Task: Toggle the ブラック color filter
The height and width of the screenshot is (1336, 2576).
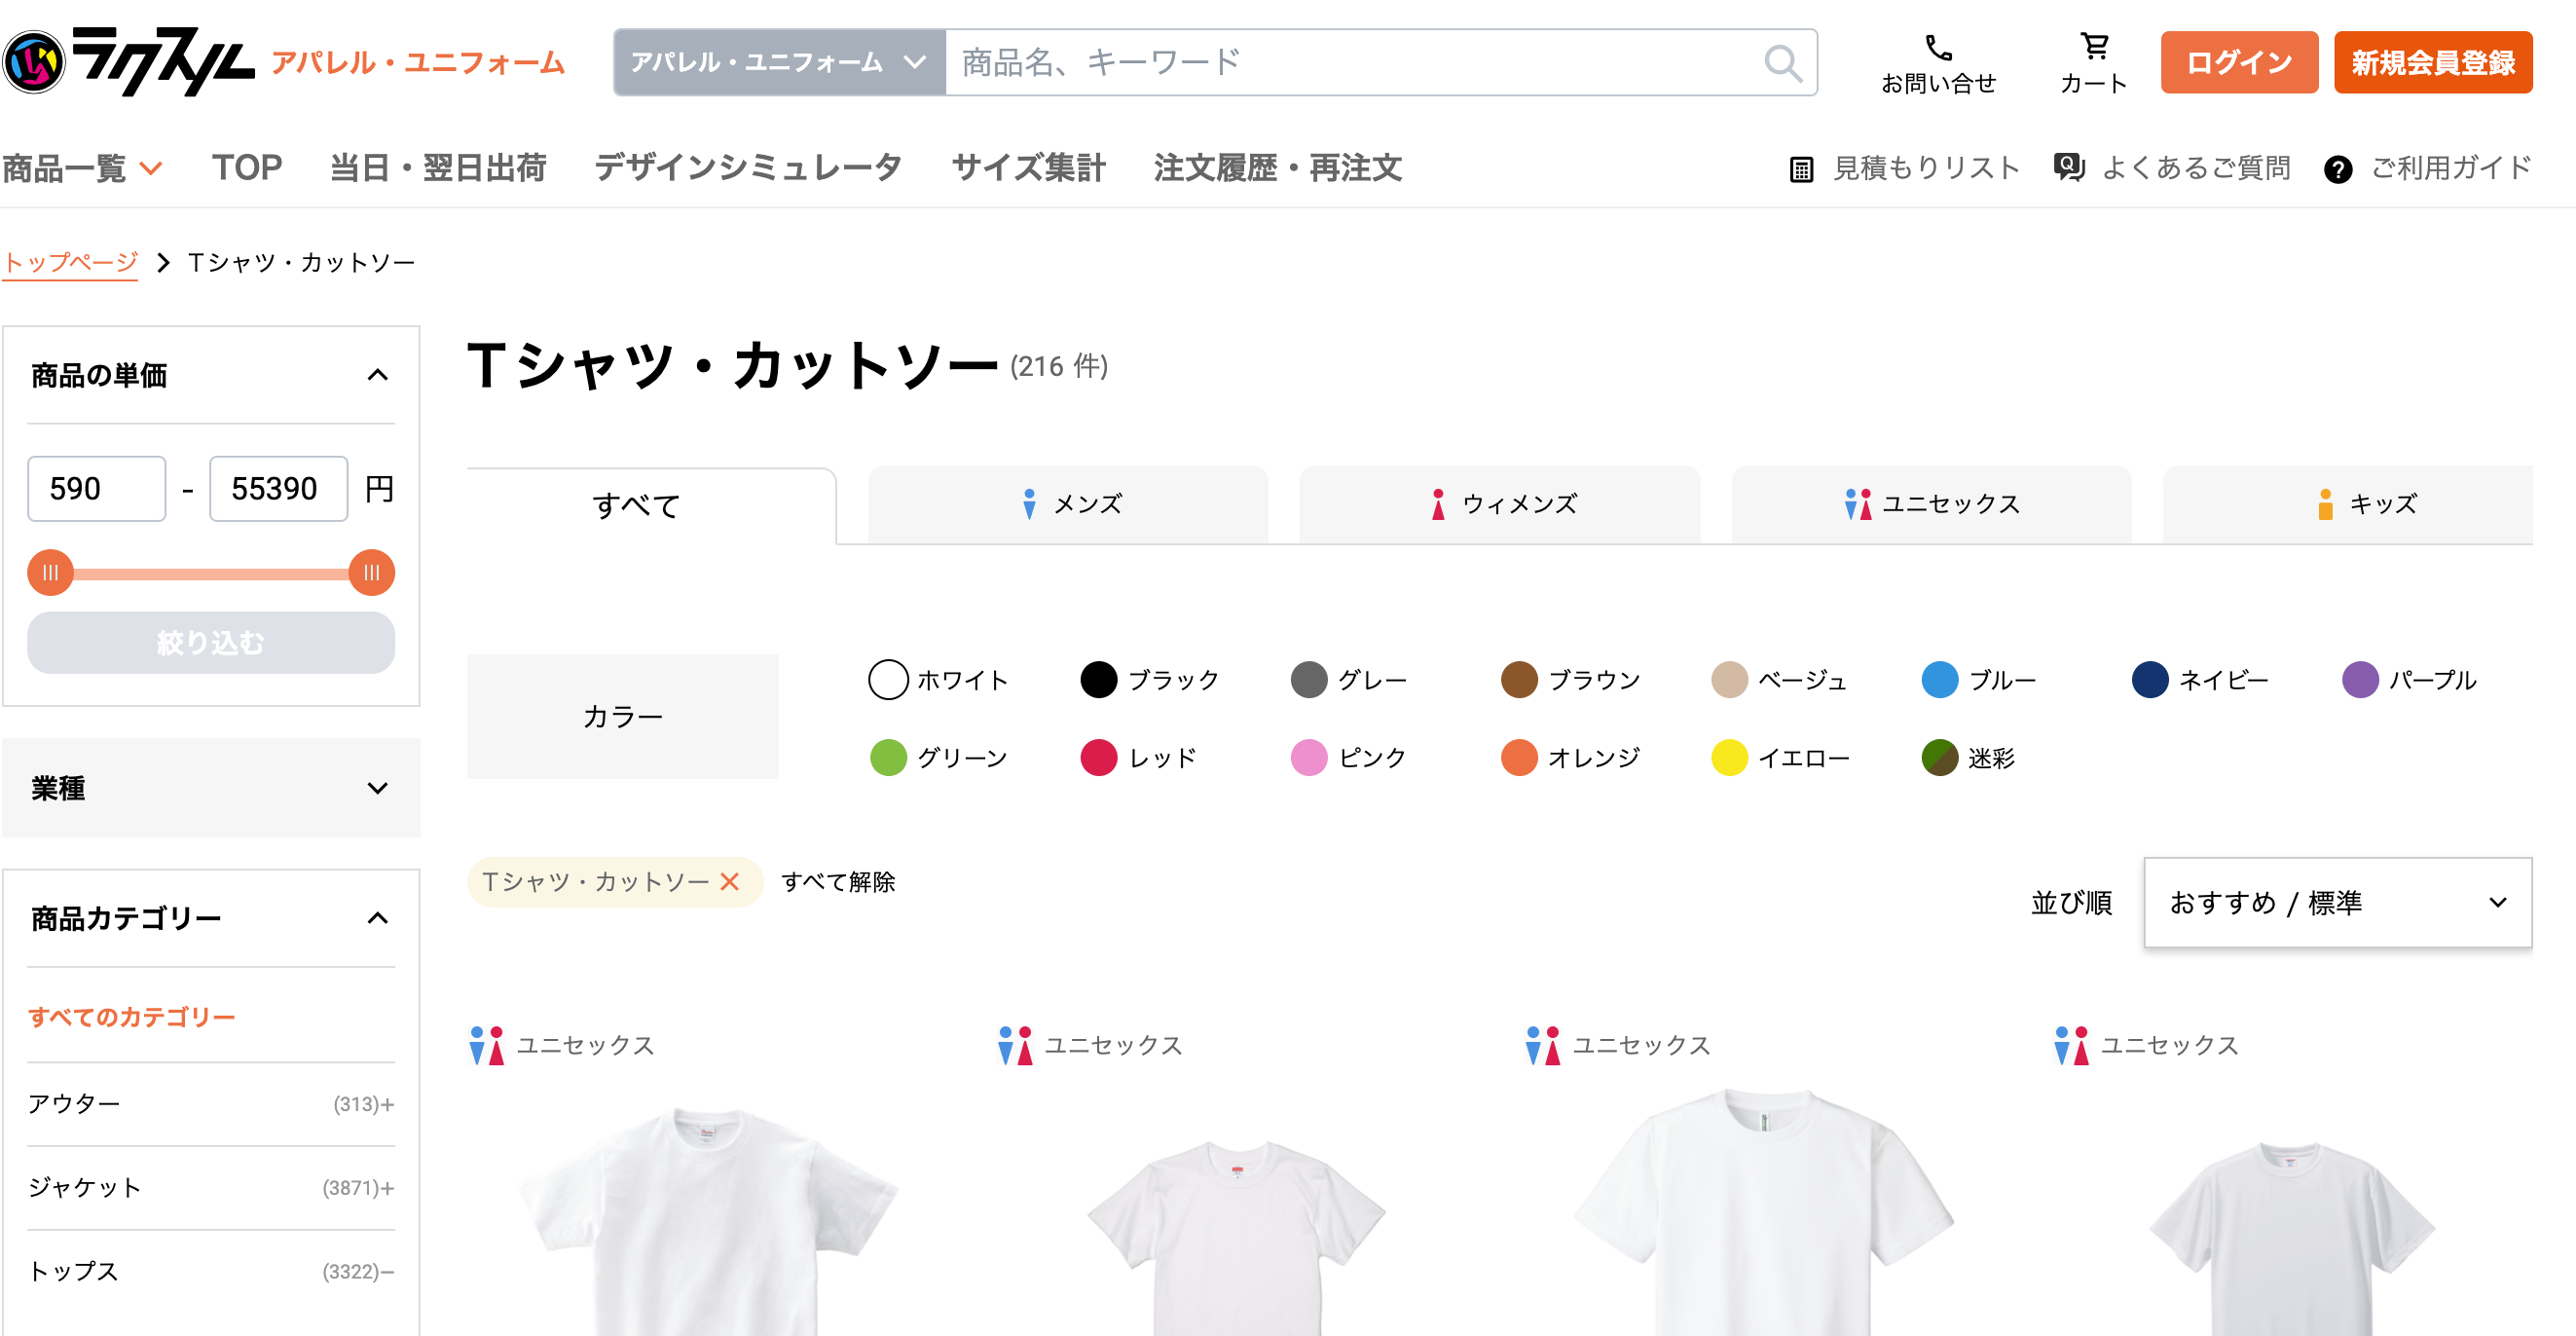Action: 1098,680
